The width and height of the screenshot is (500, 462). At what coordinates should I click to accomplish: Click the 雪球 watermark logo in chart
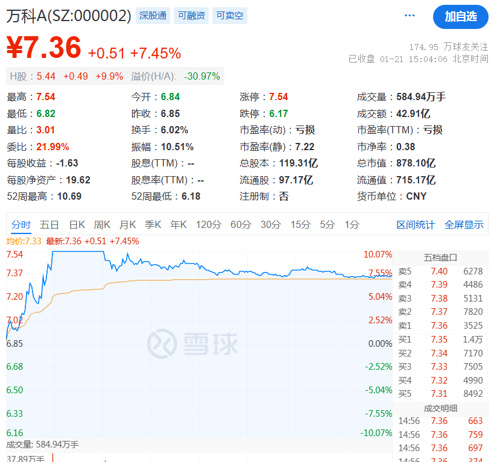coord(192,343)
